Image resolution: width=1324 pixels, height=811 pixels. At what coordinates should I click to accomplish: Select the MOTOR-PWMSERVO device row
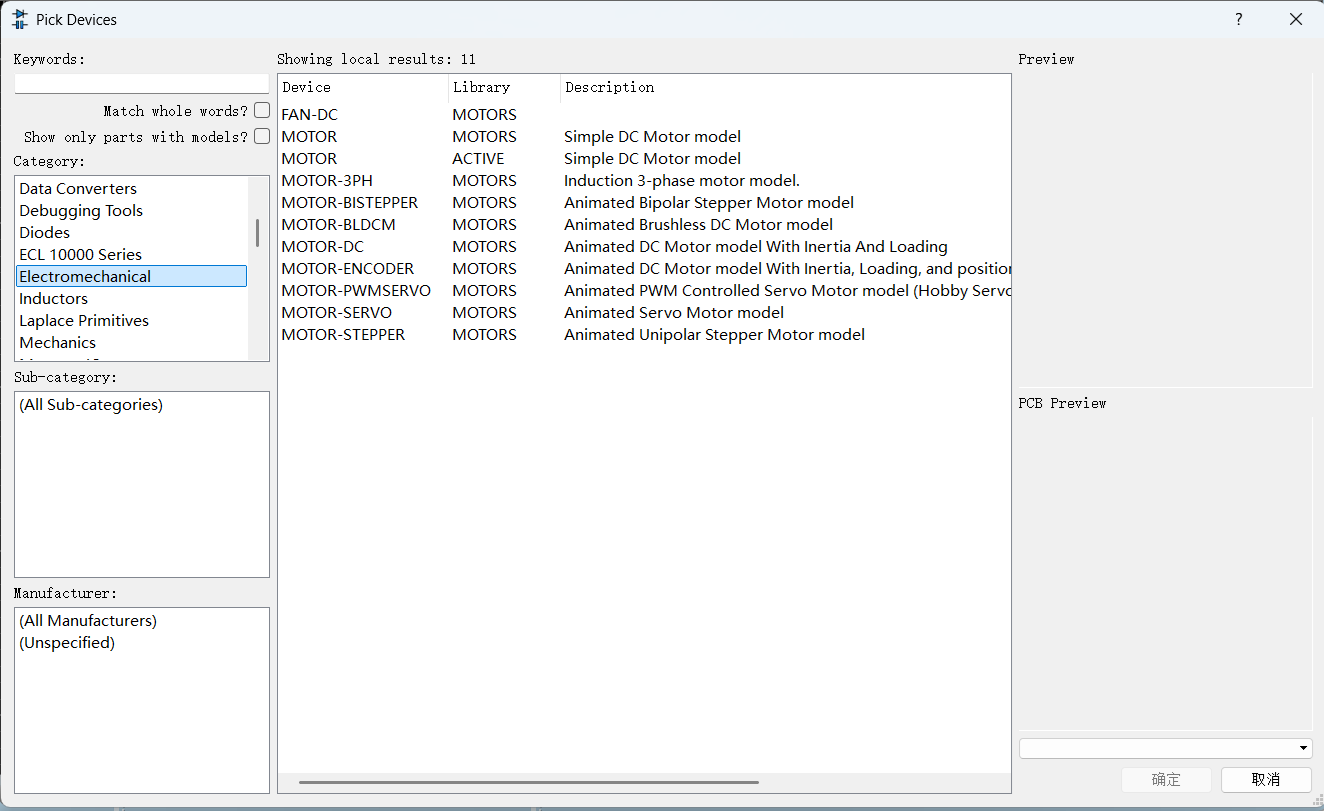(644, 290)
